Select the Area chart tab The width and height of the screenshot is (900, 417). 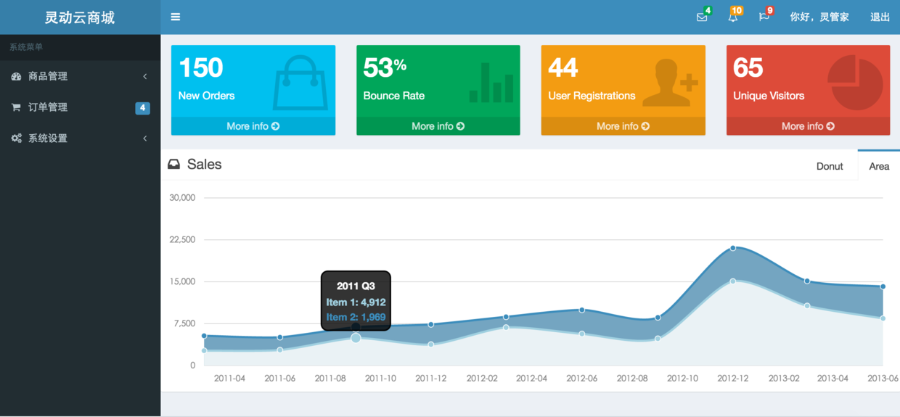[x=879, y=166]
